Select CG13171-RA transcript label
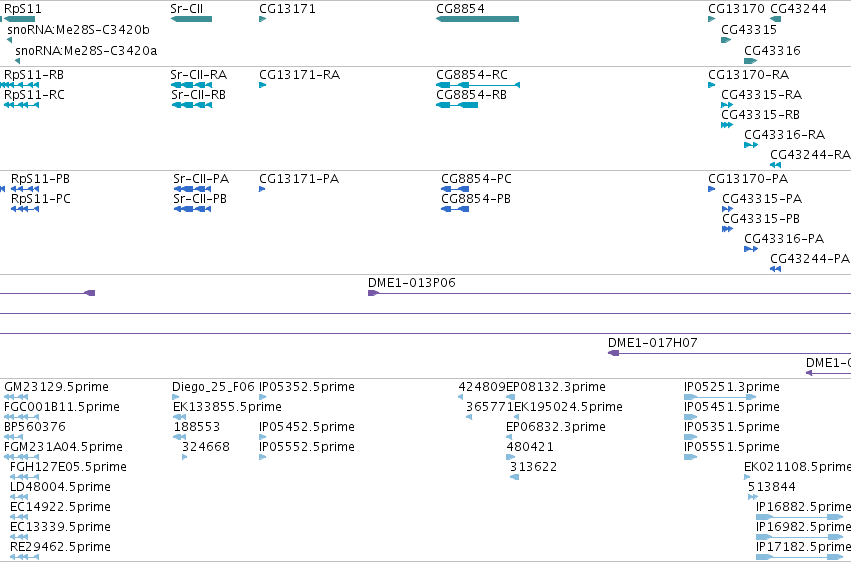The image size is (851, 562). [x=300, y=75]
